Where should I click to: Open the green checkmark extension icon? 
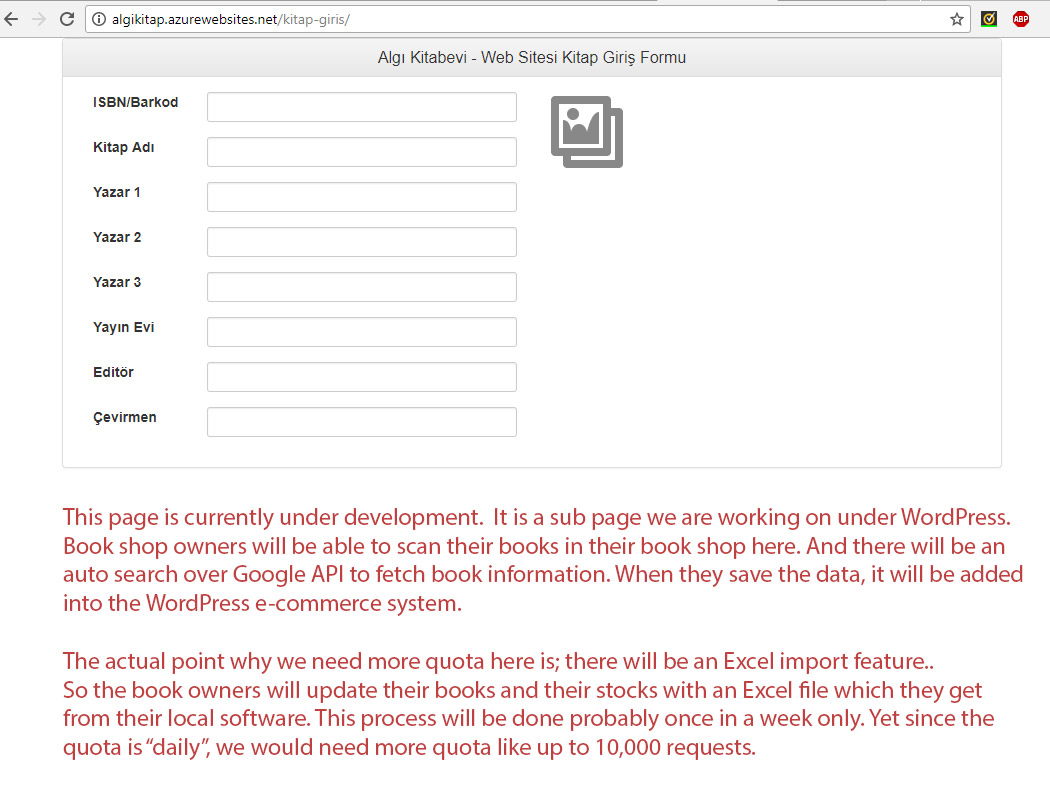(x=989, y=19)
